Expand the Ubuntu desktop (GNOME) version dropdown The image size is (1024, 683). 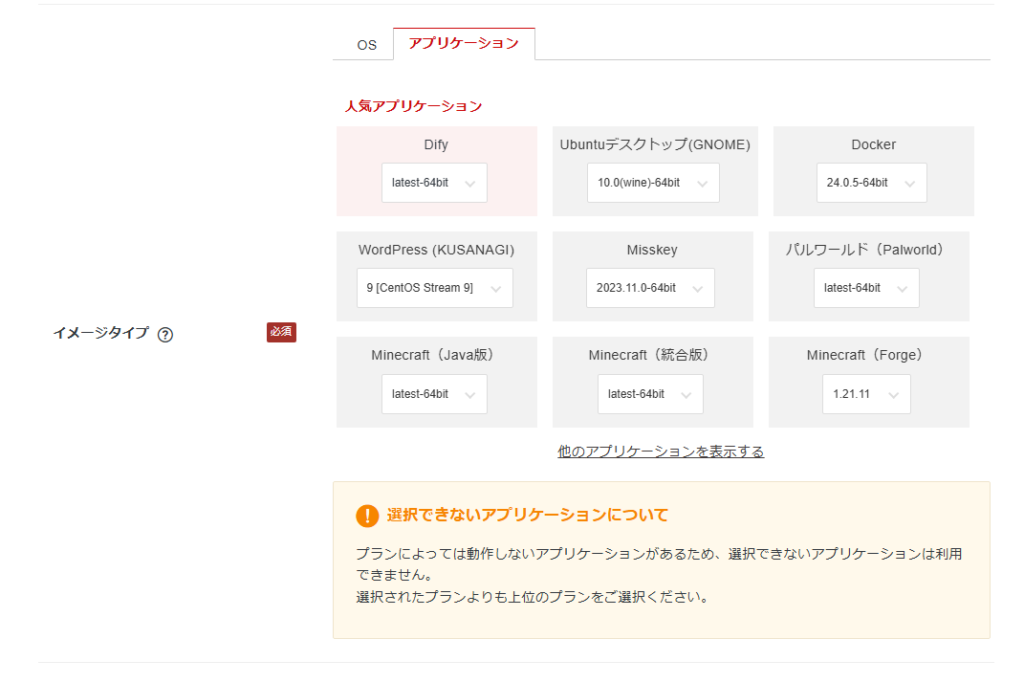[652, 183]
